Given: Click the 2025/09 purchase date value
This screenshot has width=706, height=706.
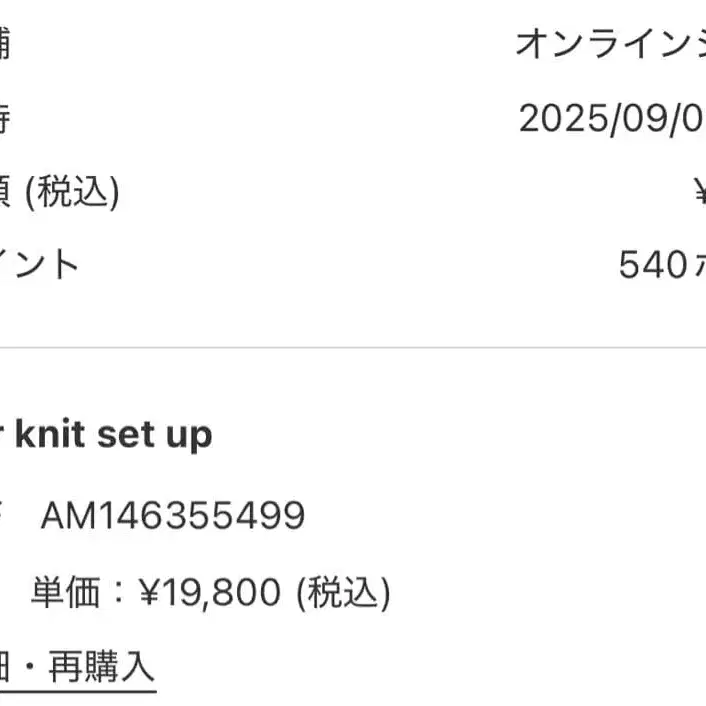Looking at the screenshot, I should click(x=610, y=118).
